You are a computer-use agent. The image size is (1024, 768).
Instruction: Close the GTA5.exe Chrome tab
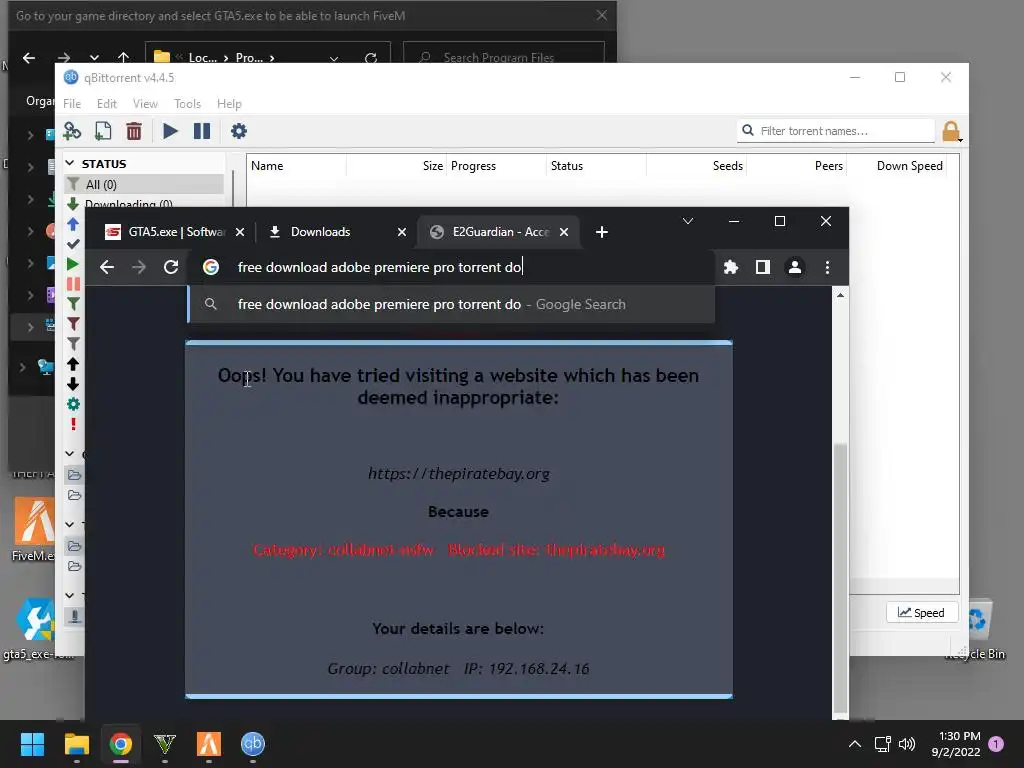(x=240, y=232)
